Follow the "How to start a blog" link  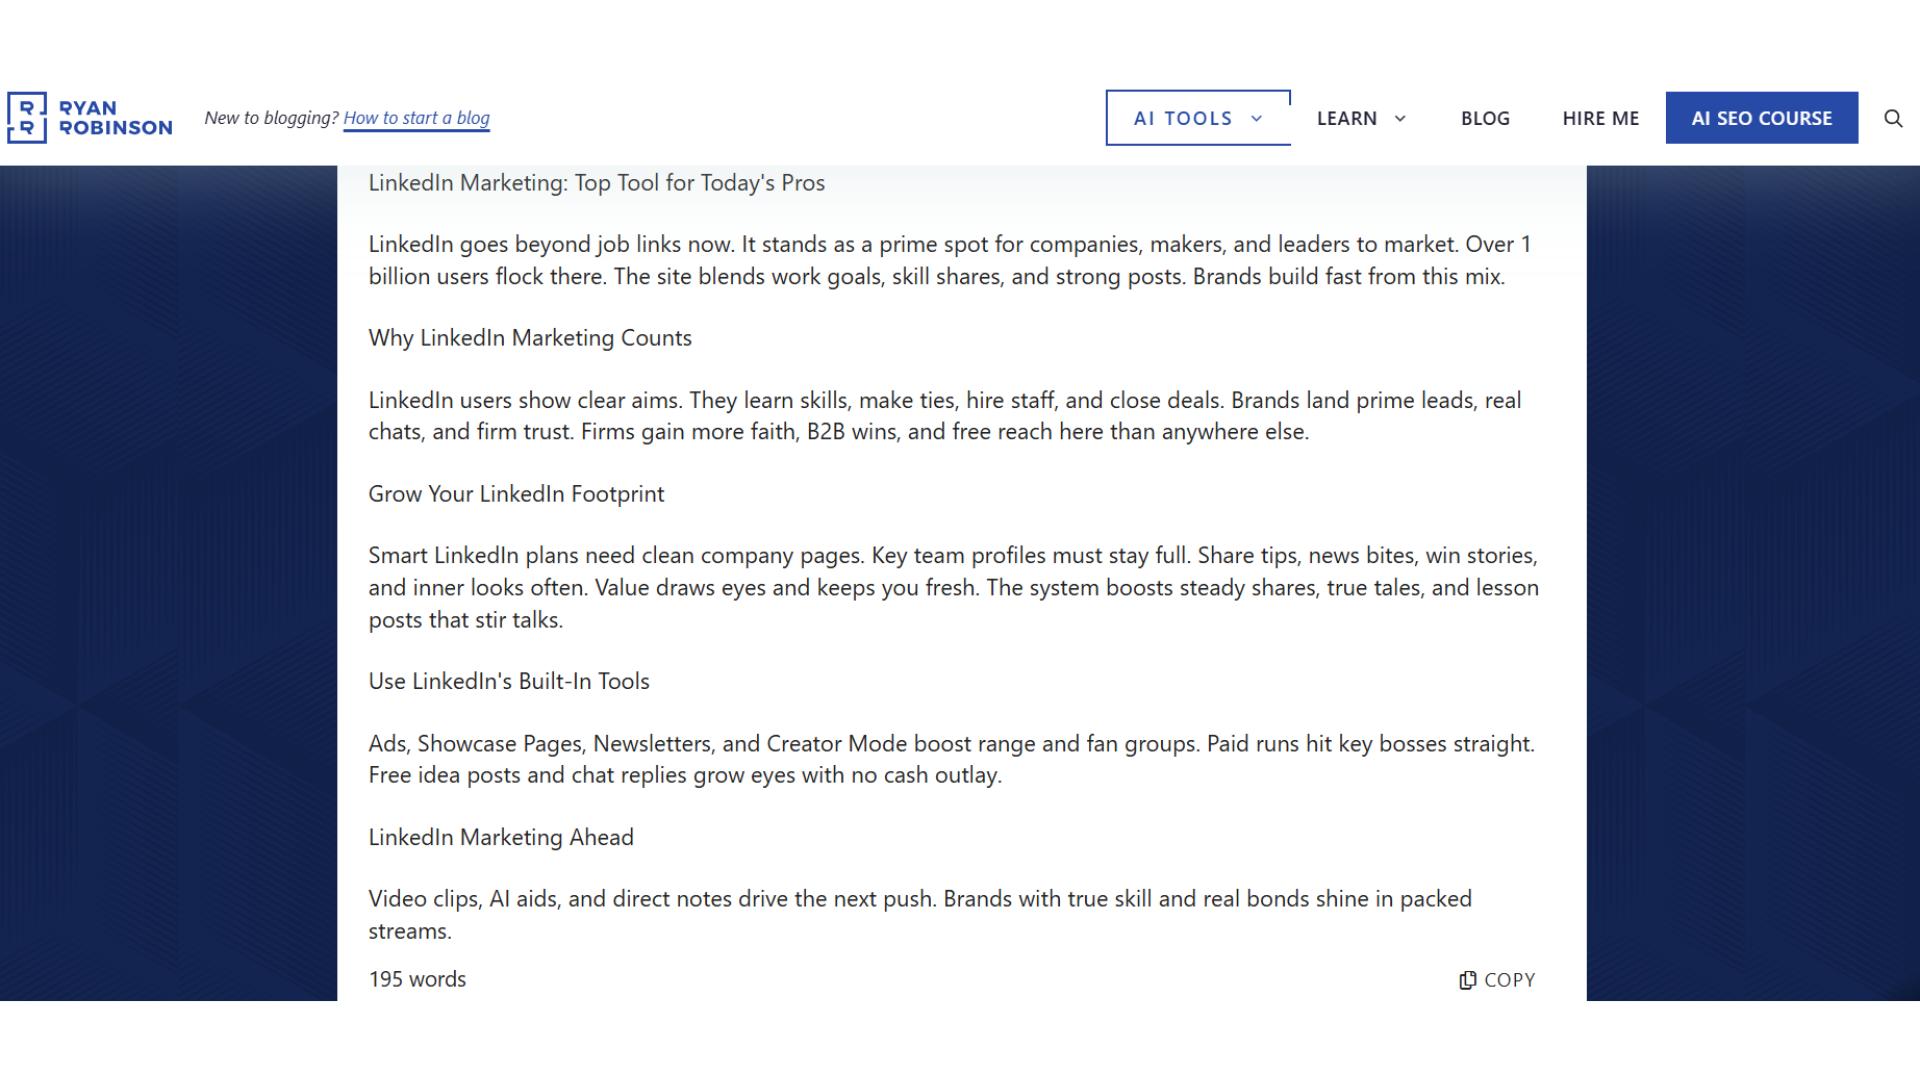416,118
